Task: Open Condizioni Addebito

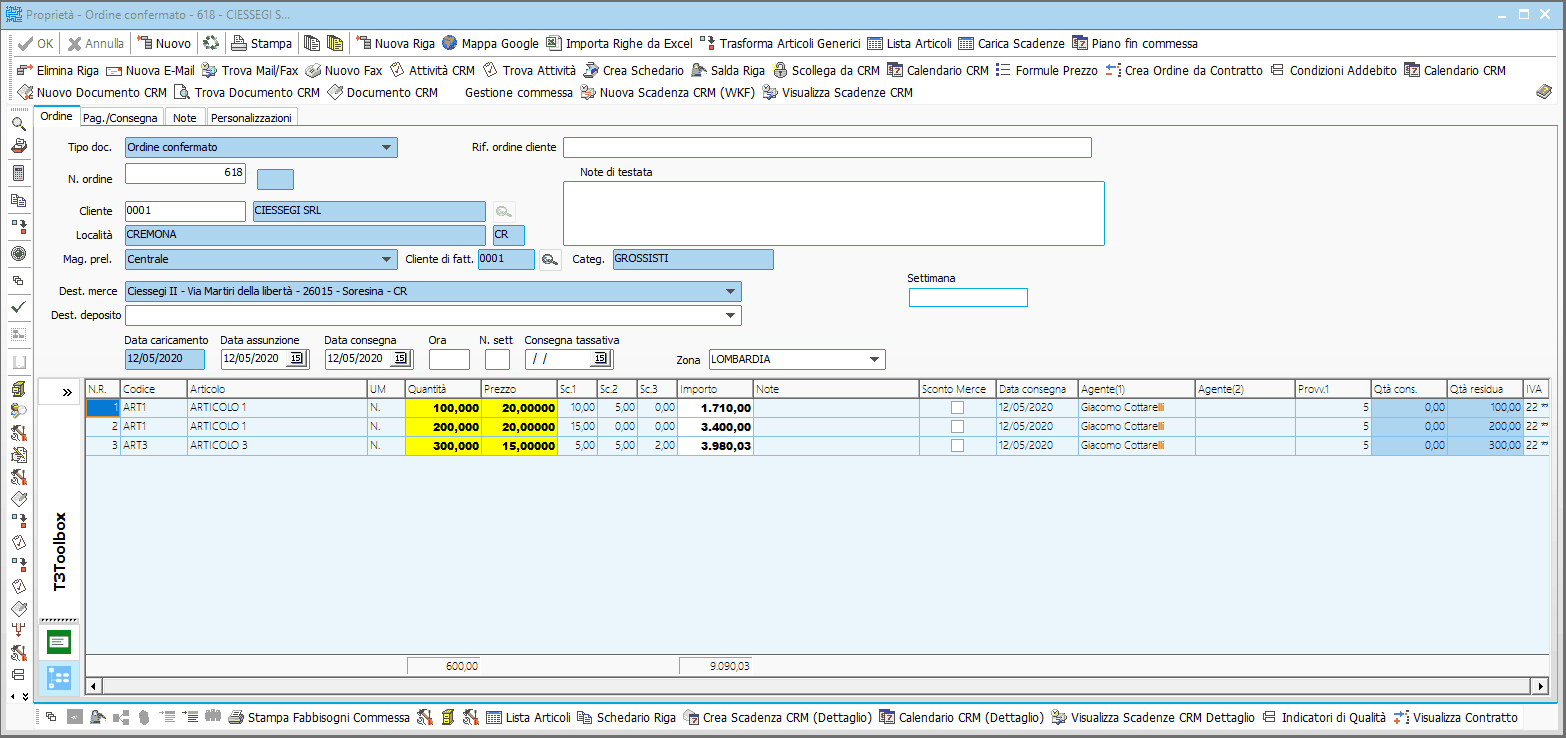Action: point(1333,71)
